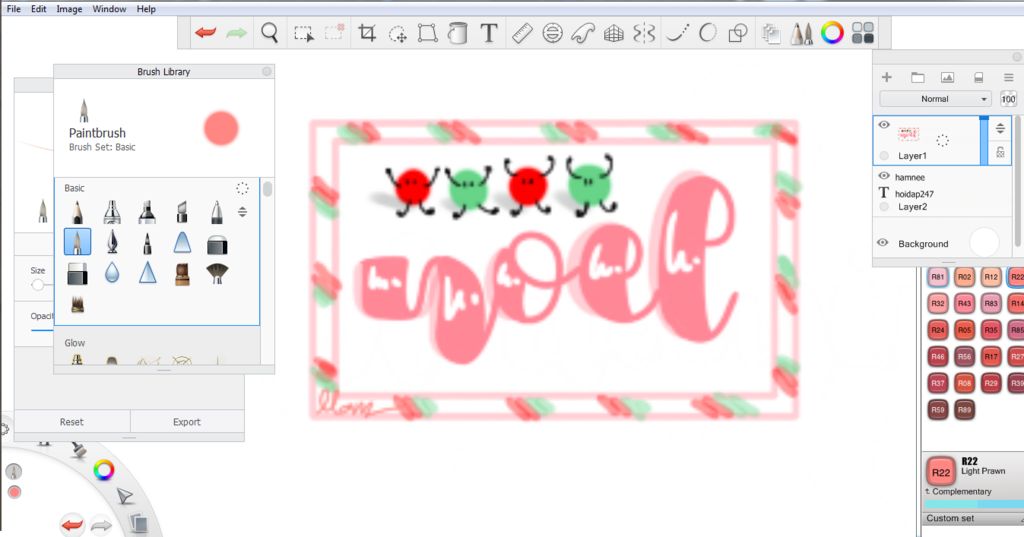
Task: Expand Layer1 reorder arrows control
Action: click(x=1000, y=128)
